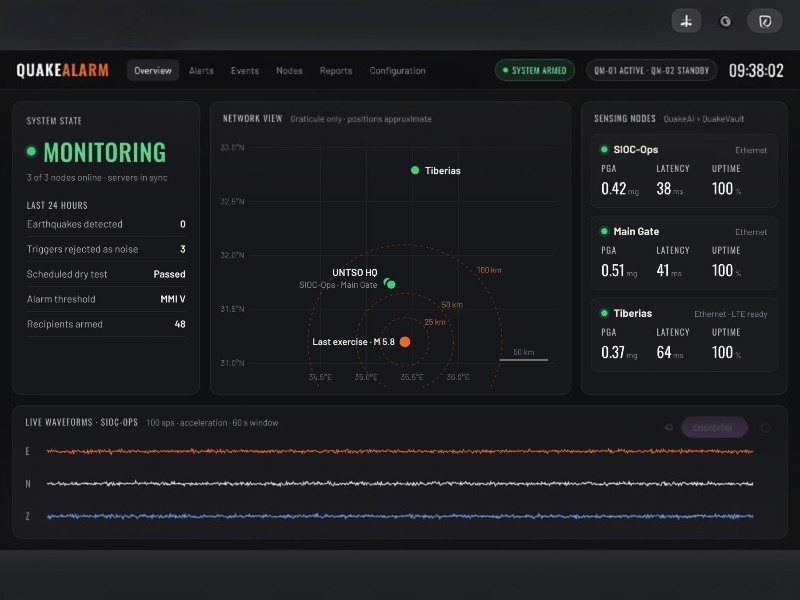Go to the Events tab
This screenshot has height=600, width=800.
tap(244, 70)
